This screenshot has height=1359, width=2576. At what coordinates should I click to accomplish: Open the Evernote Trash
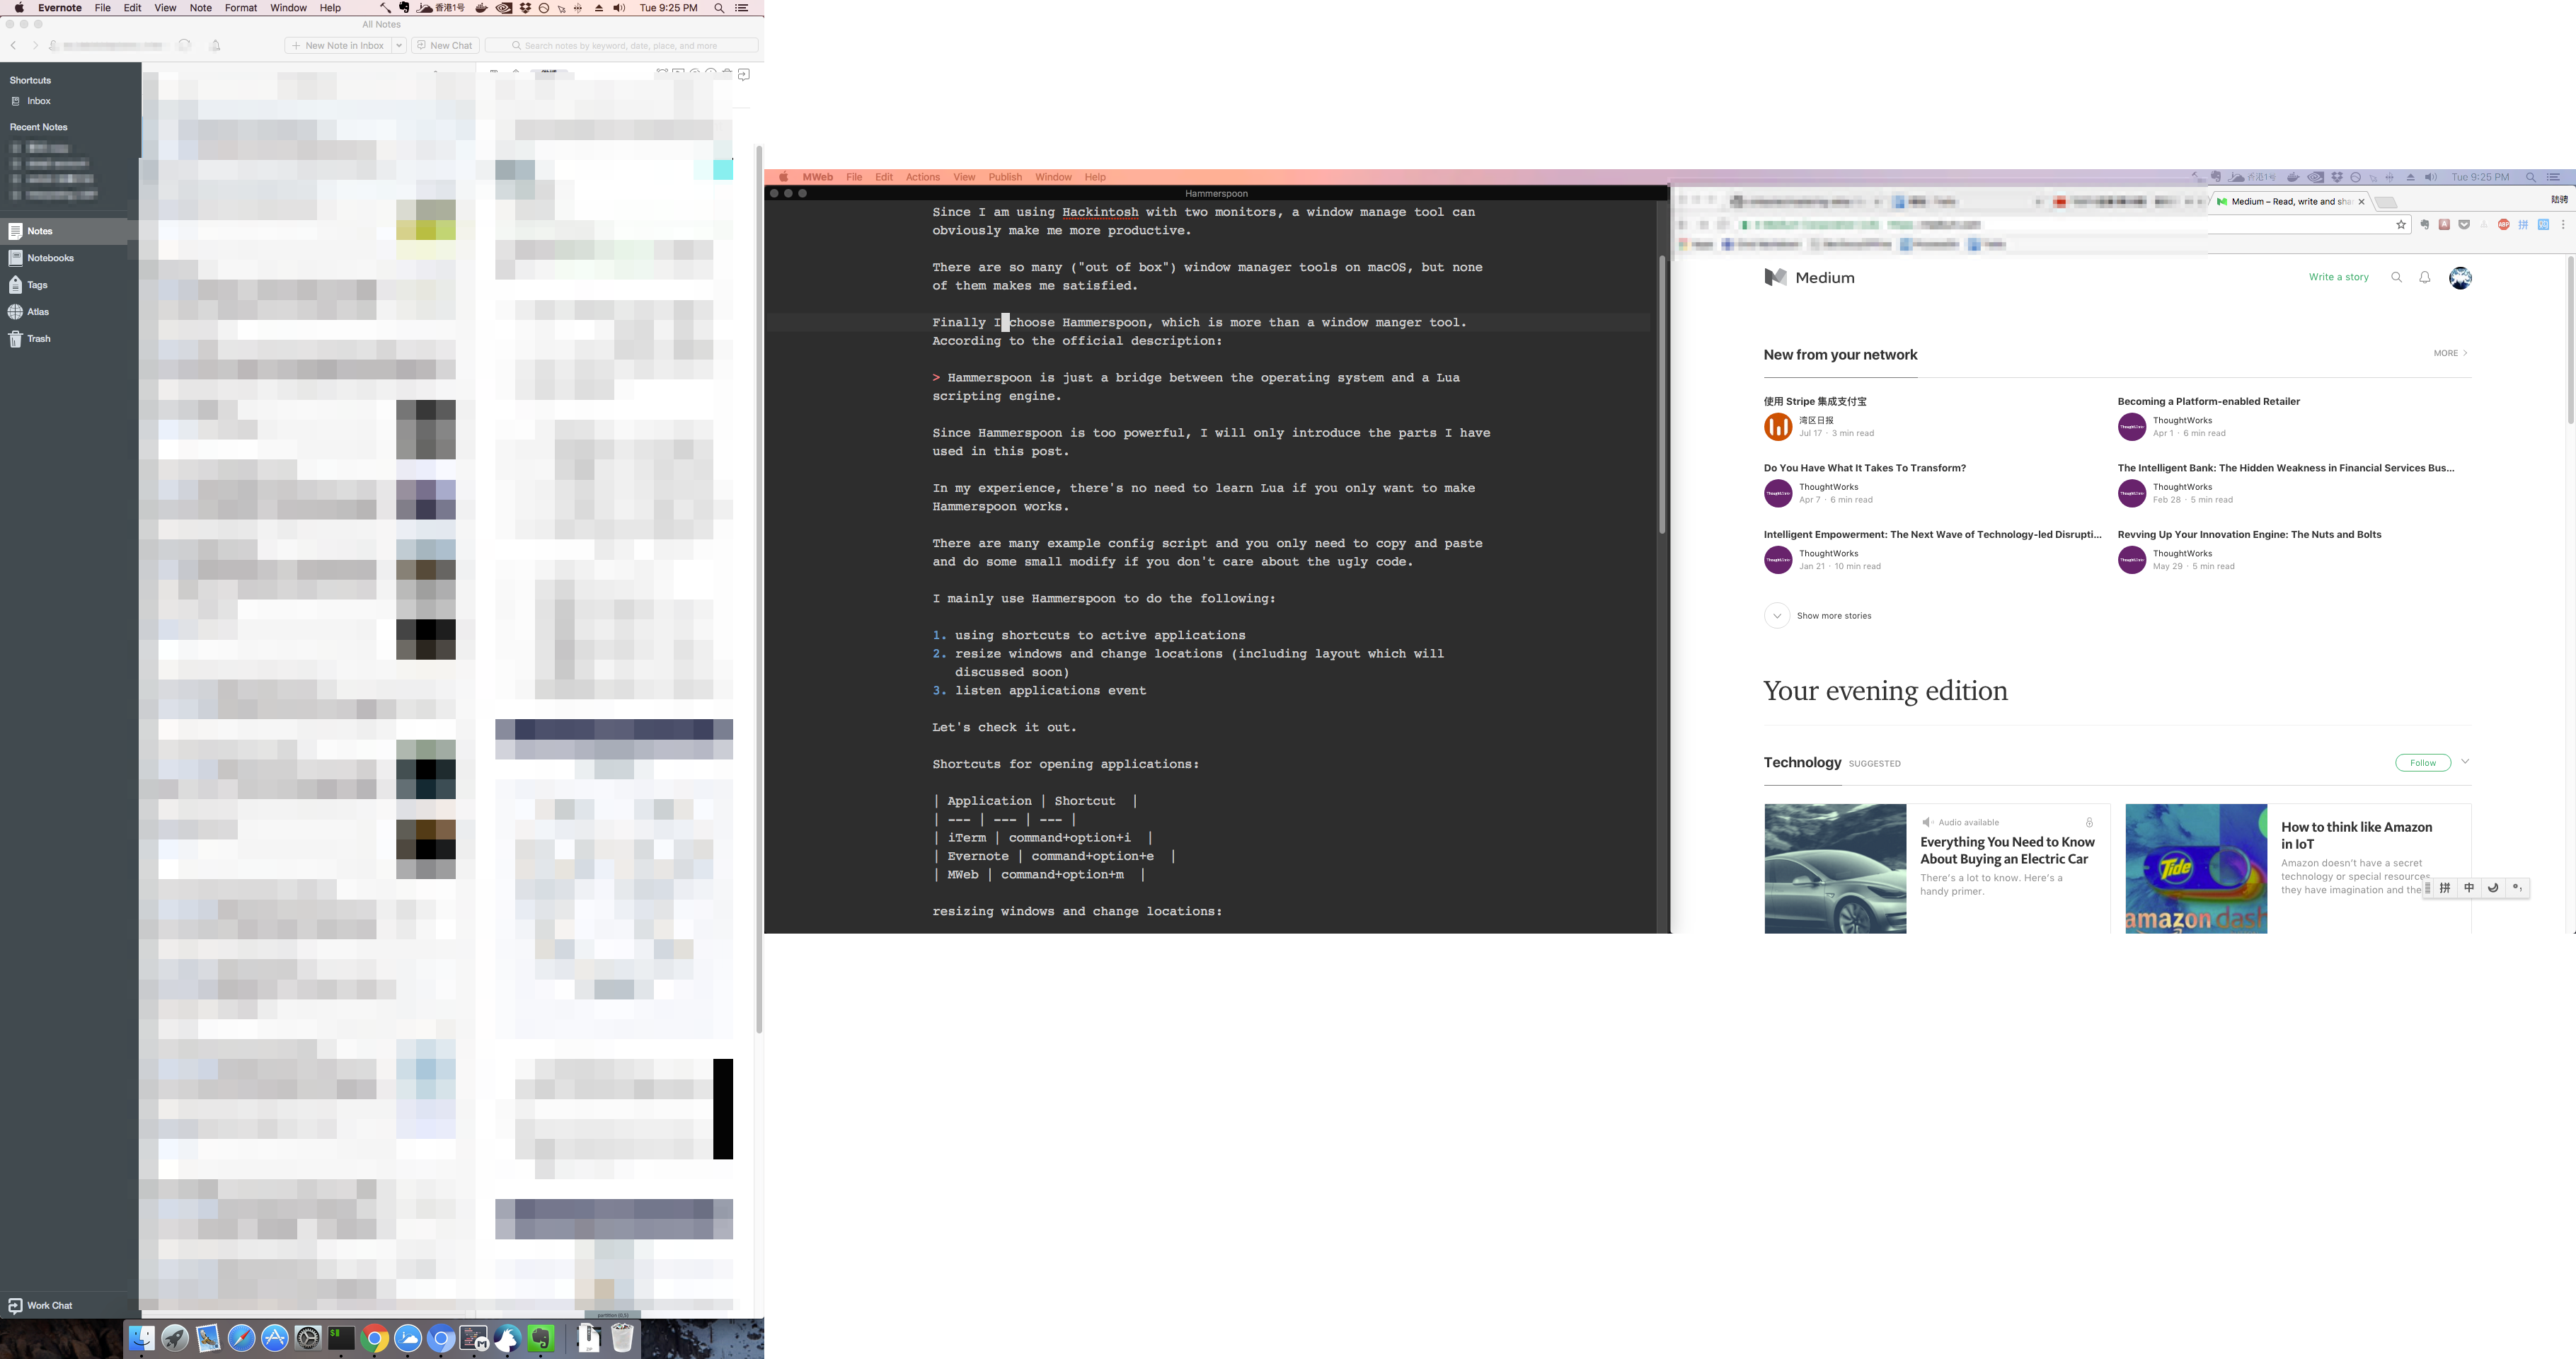(38, 339)
